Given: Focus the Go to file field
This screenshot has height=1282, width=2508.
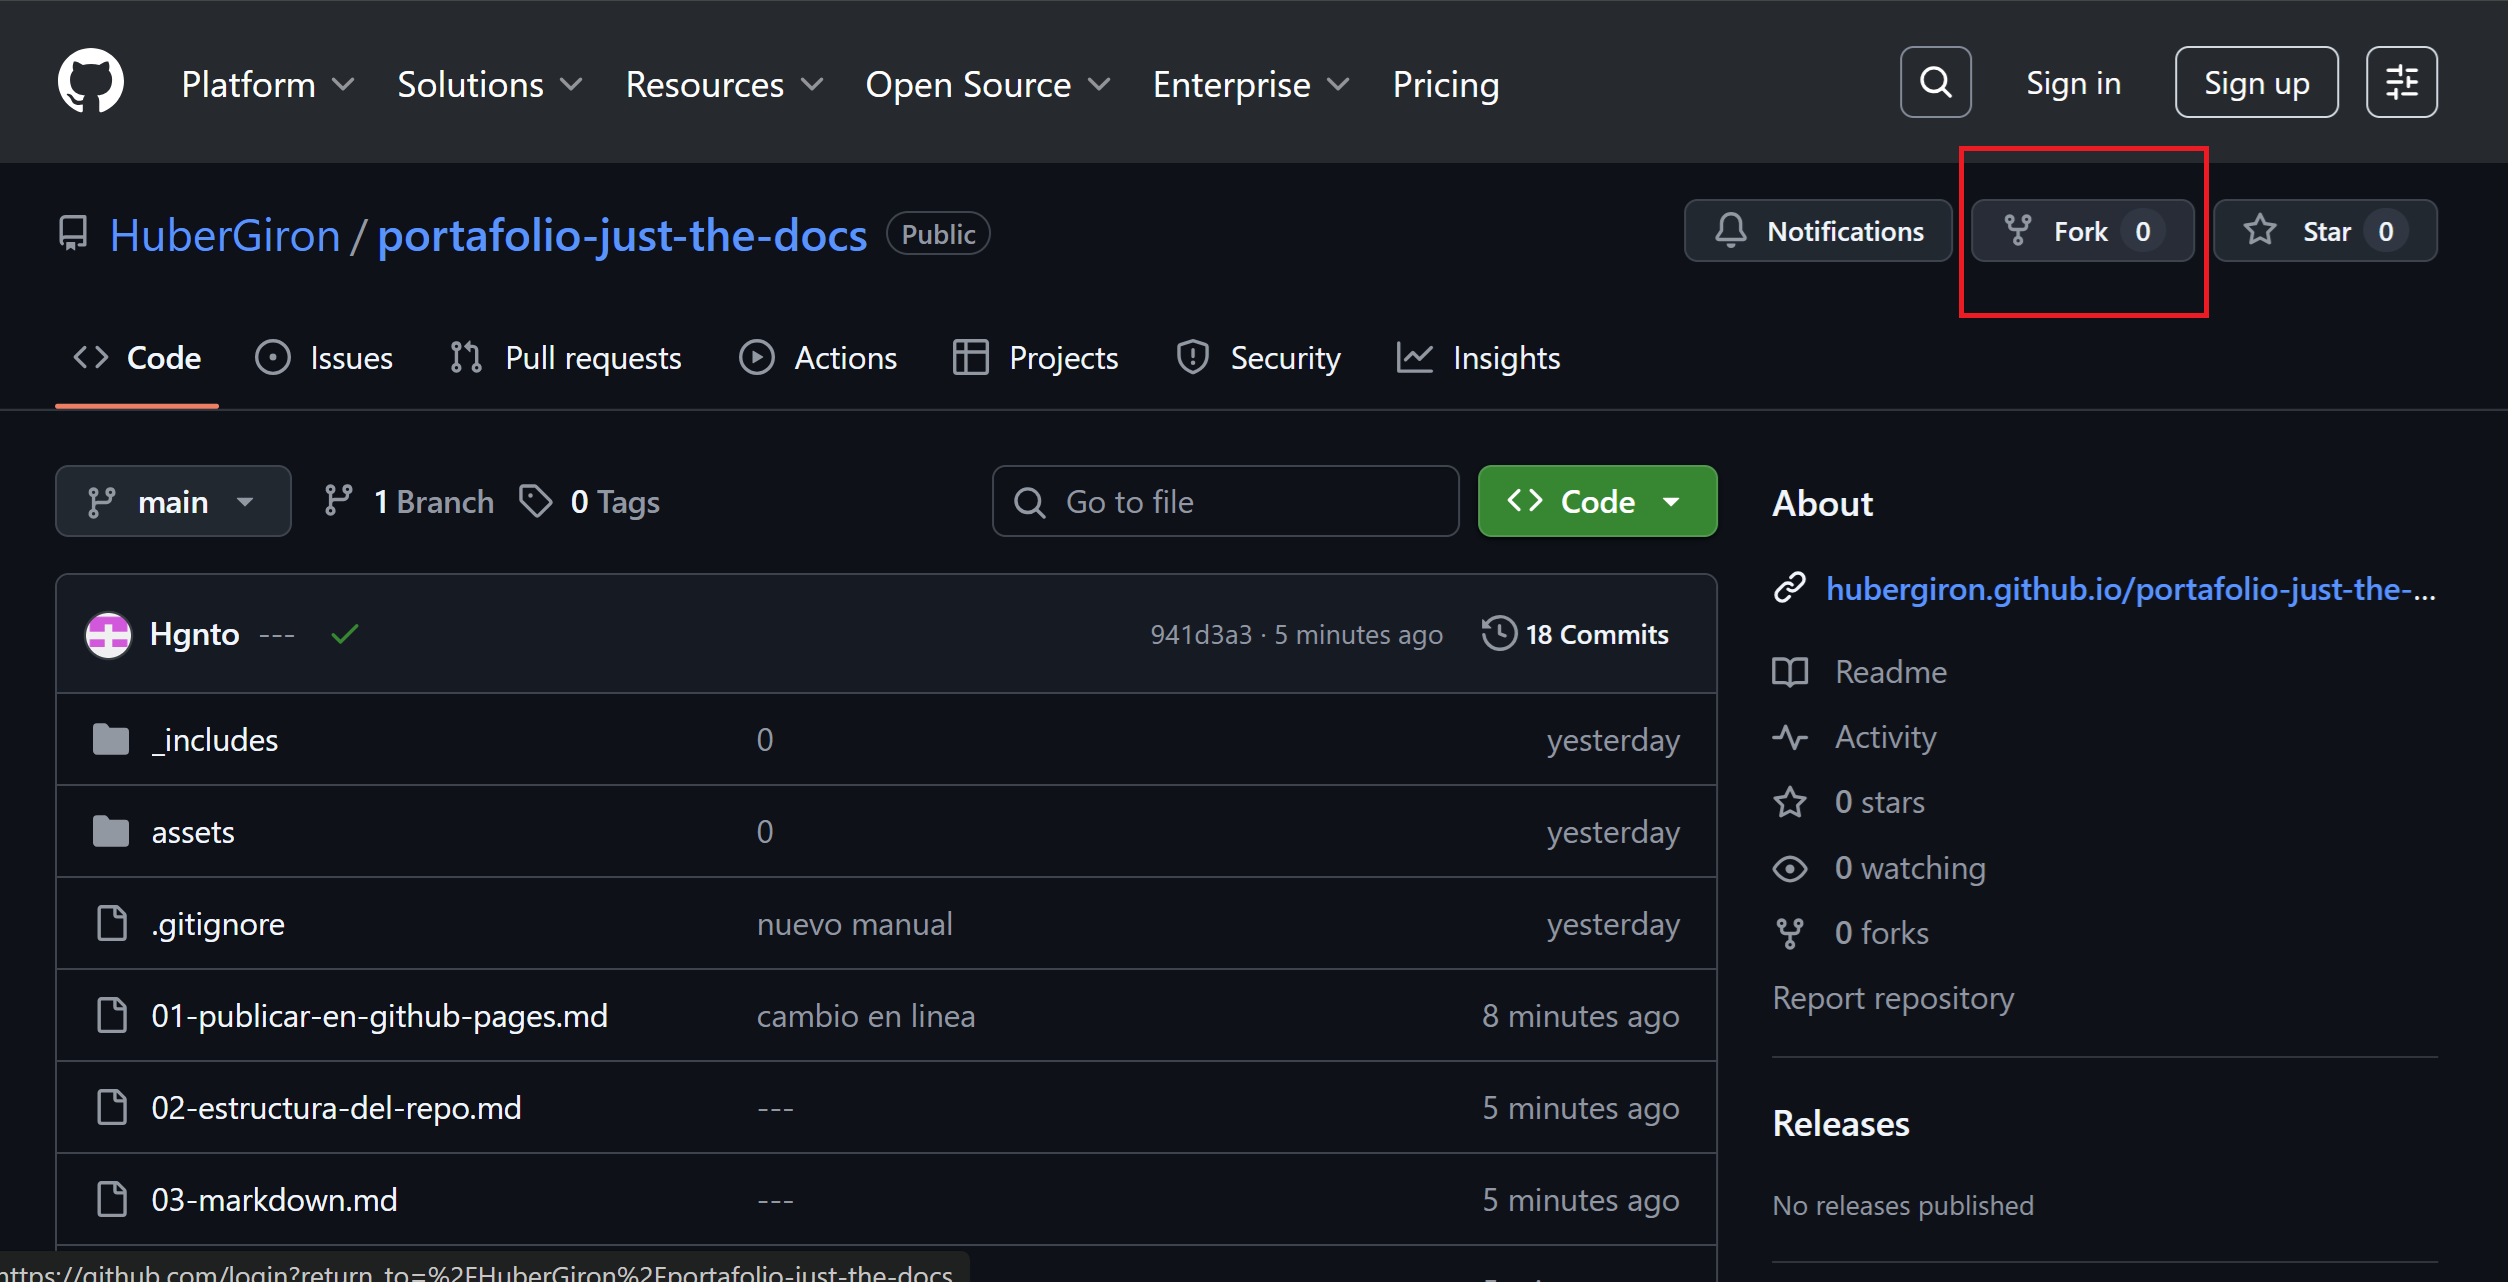Looking at the screenshot, I should [x=1225, y=502].
